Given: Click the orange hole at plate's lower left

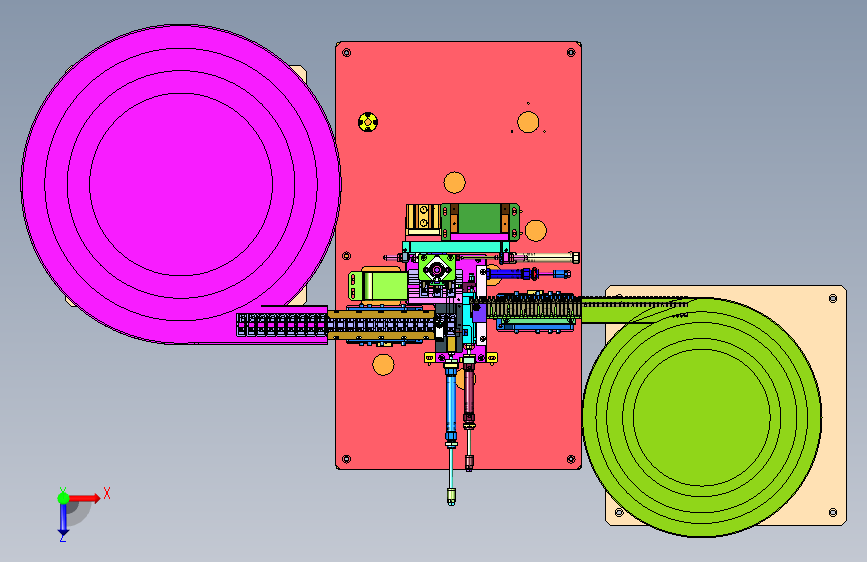Looking at the screenshot, I should point(383,365).
